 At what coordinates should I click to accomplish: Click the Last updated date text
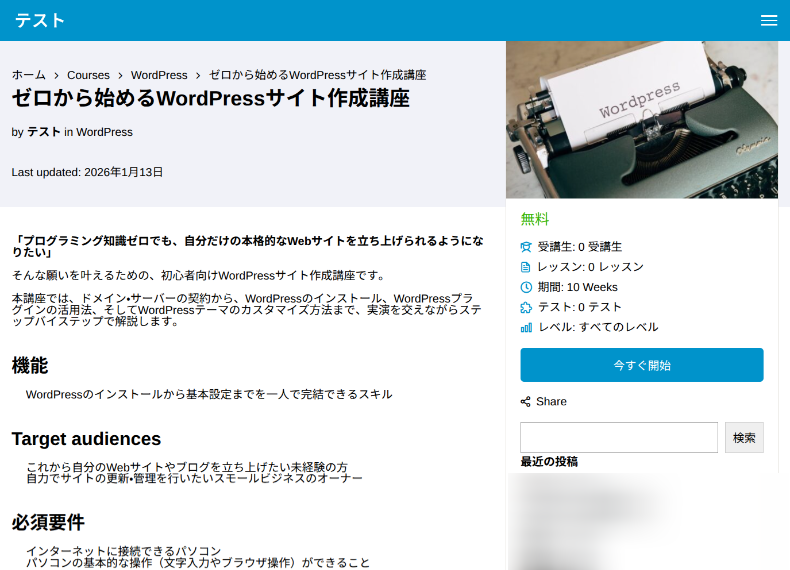(x=87, y=172)
